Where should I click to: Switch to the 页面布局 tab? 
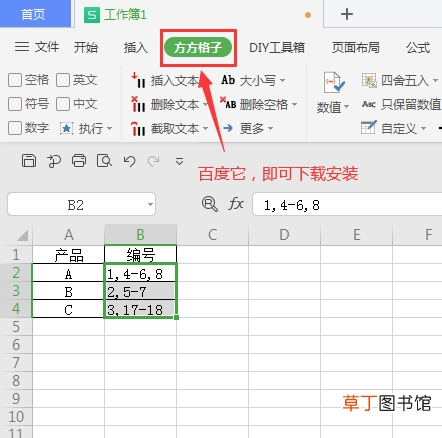click(x=356, y=47)
